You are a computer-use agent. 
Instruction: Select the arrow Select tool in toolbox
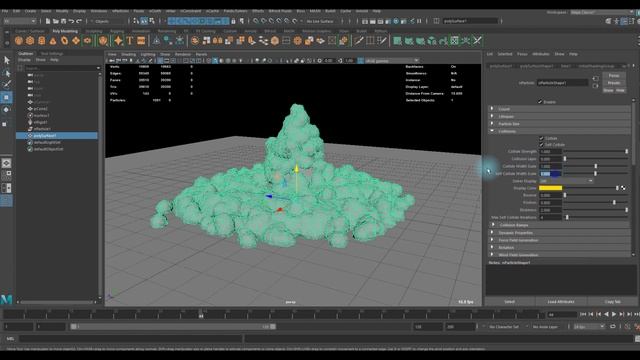click(7, 60)
